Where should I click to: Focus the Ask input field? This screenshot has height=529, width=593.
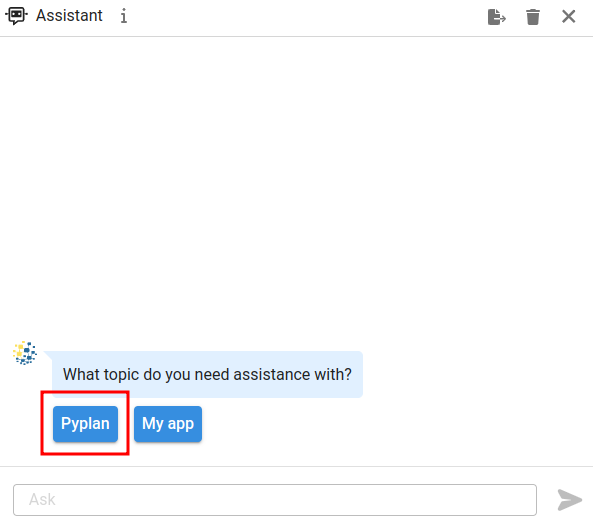point(275,500)
